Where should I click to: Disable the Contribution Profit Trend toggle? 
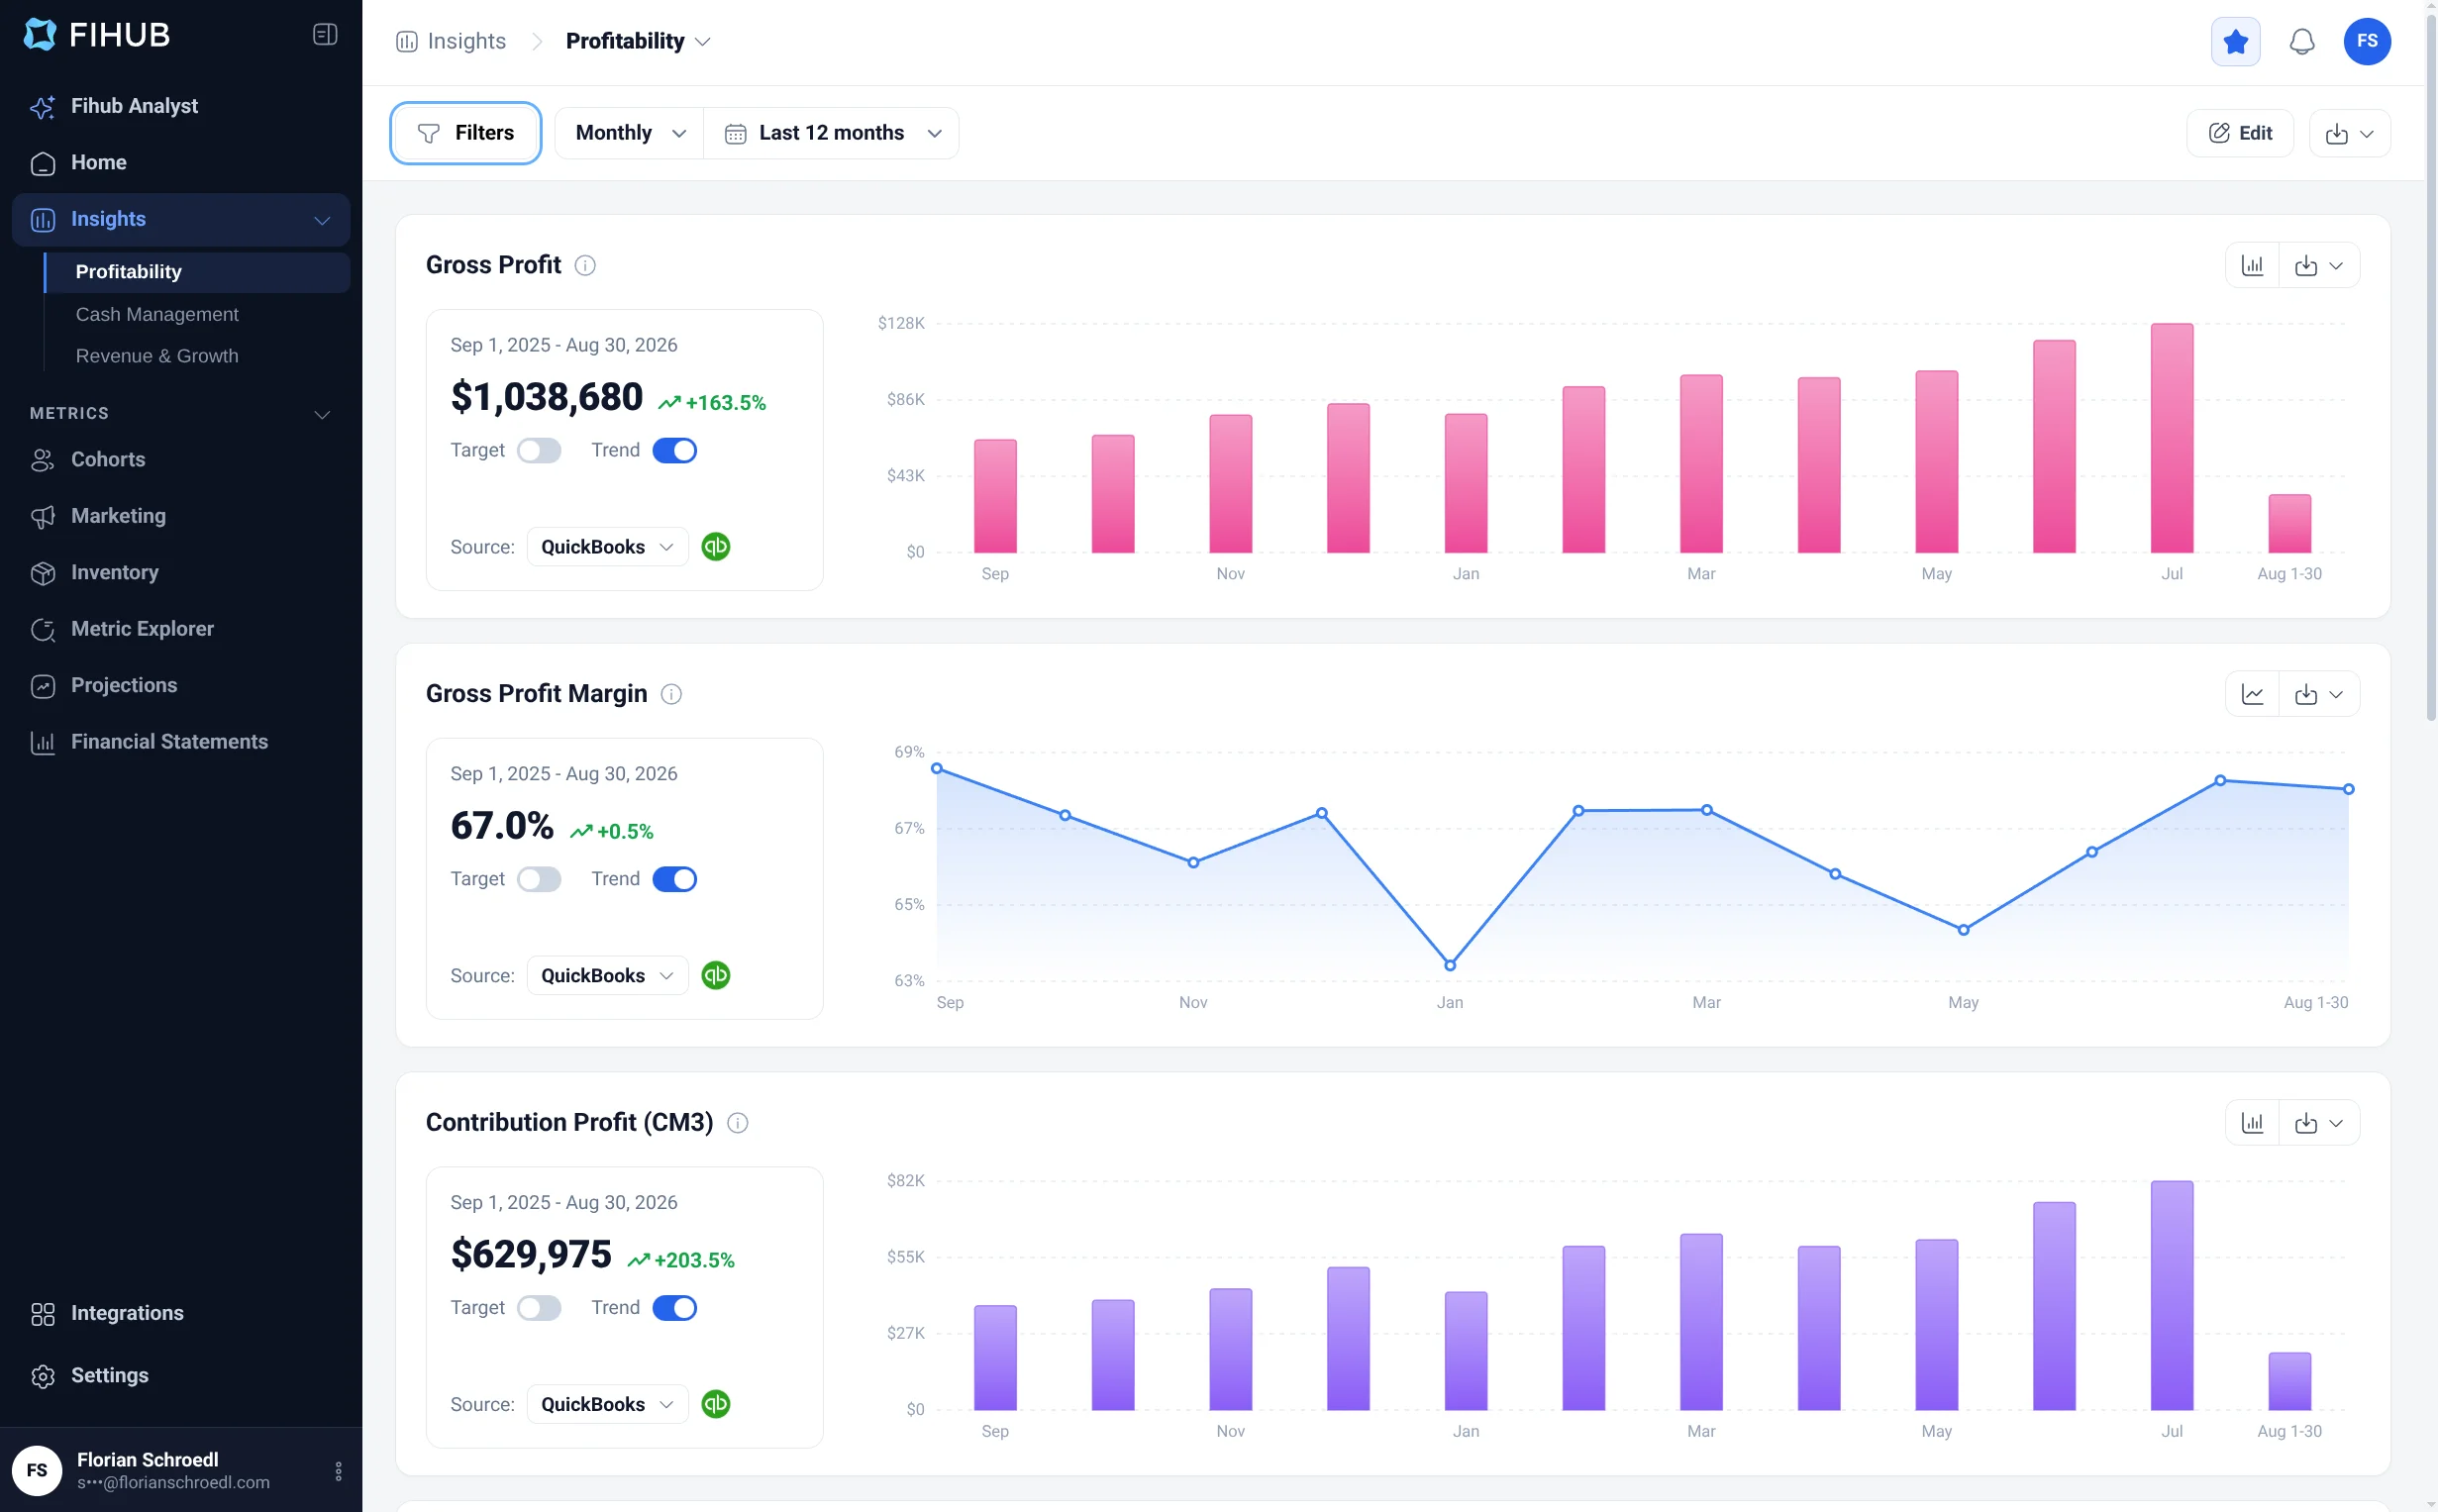pyautogui.click(x=674, y=1309)
